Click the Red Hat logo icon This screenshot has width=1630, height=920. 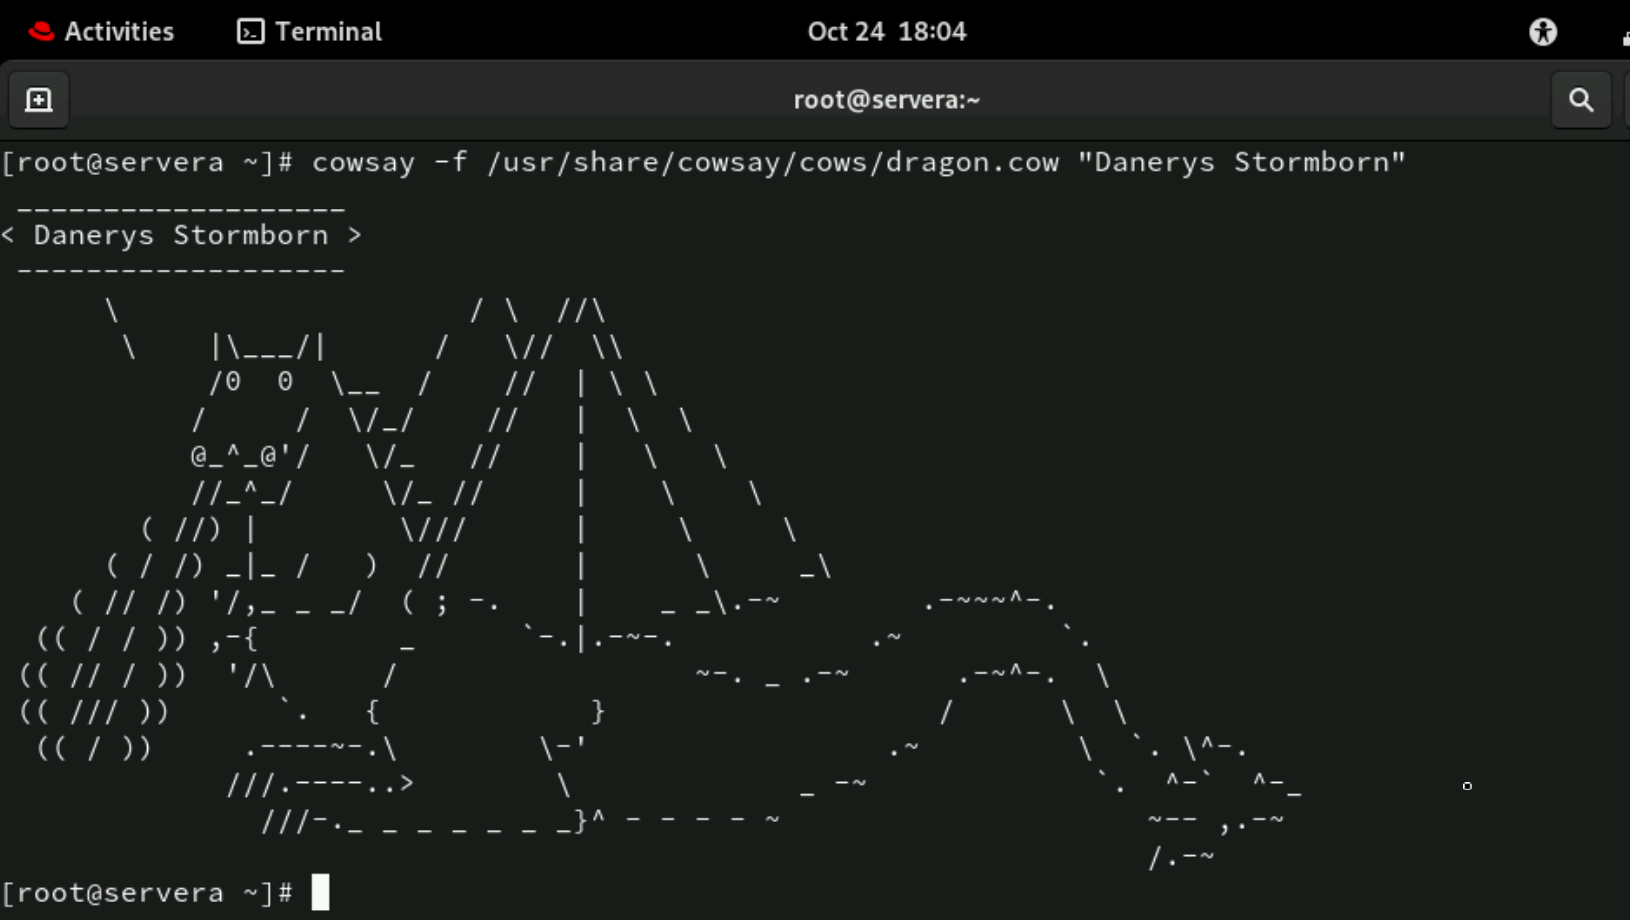coord(41,30)
